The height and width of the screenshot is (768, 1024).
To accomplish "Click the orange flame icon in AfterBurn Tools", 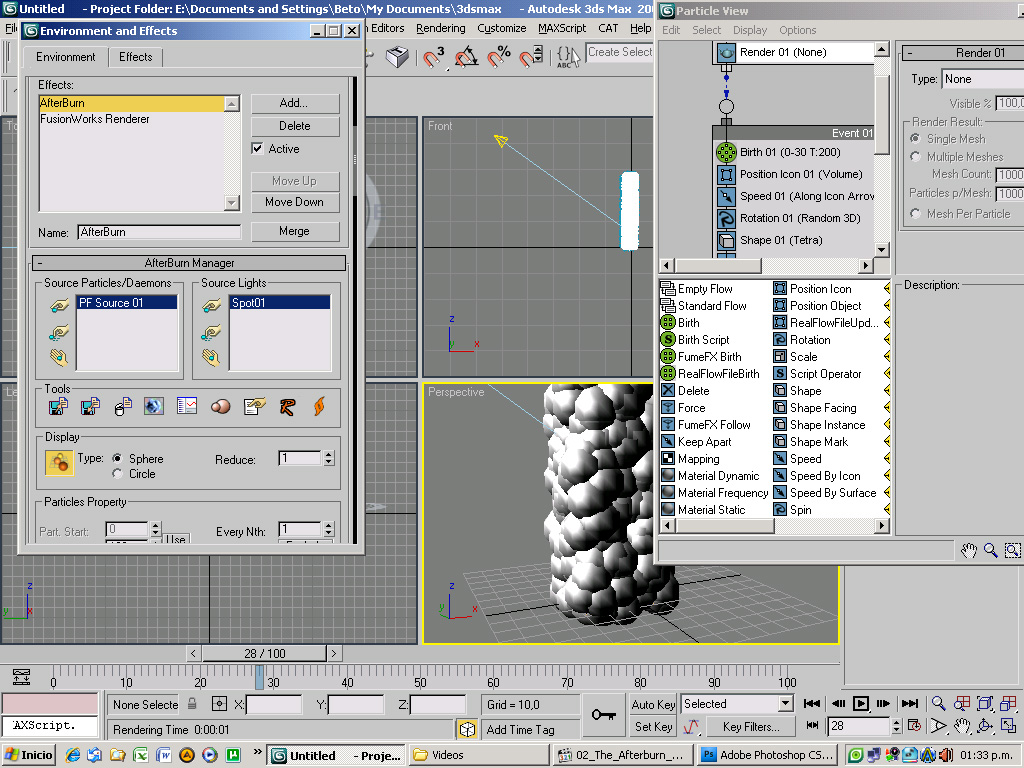I will [319, 407].
